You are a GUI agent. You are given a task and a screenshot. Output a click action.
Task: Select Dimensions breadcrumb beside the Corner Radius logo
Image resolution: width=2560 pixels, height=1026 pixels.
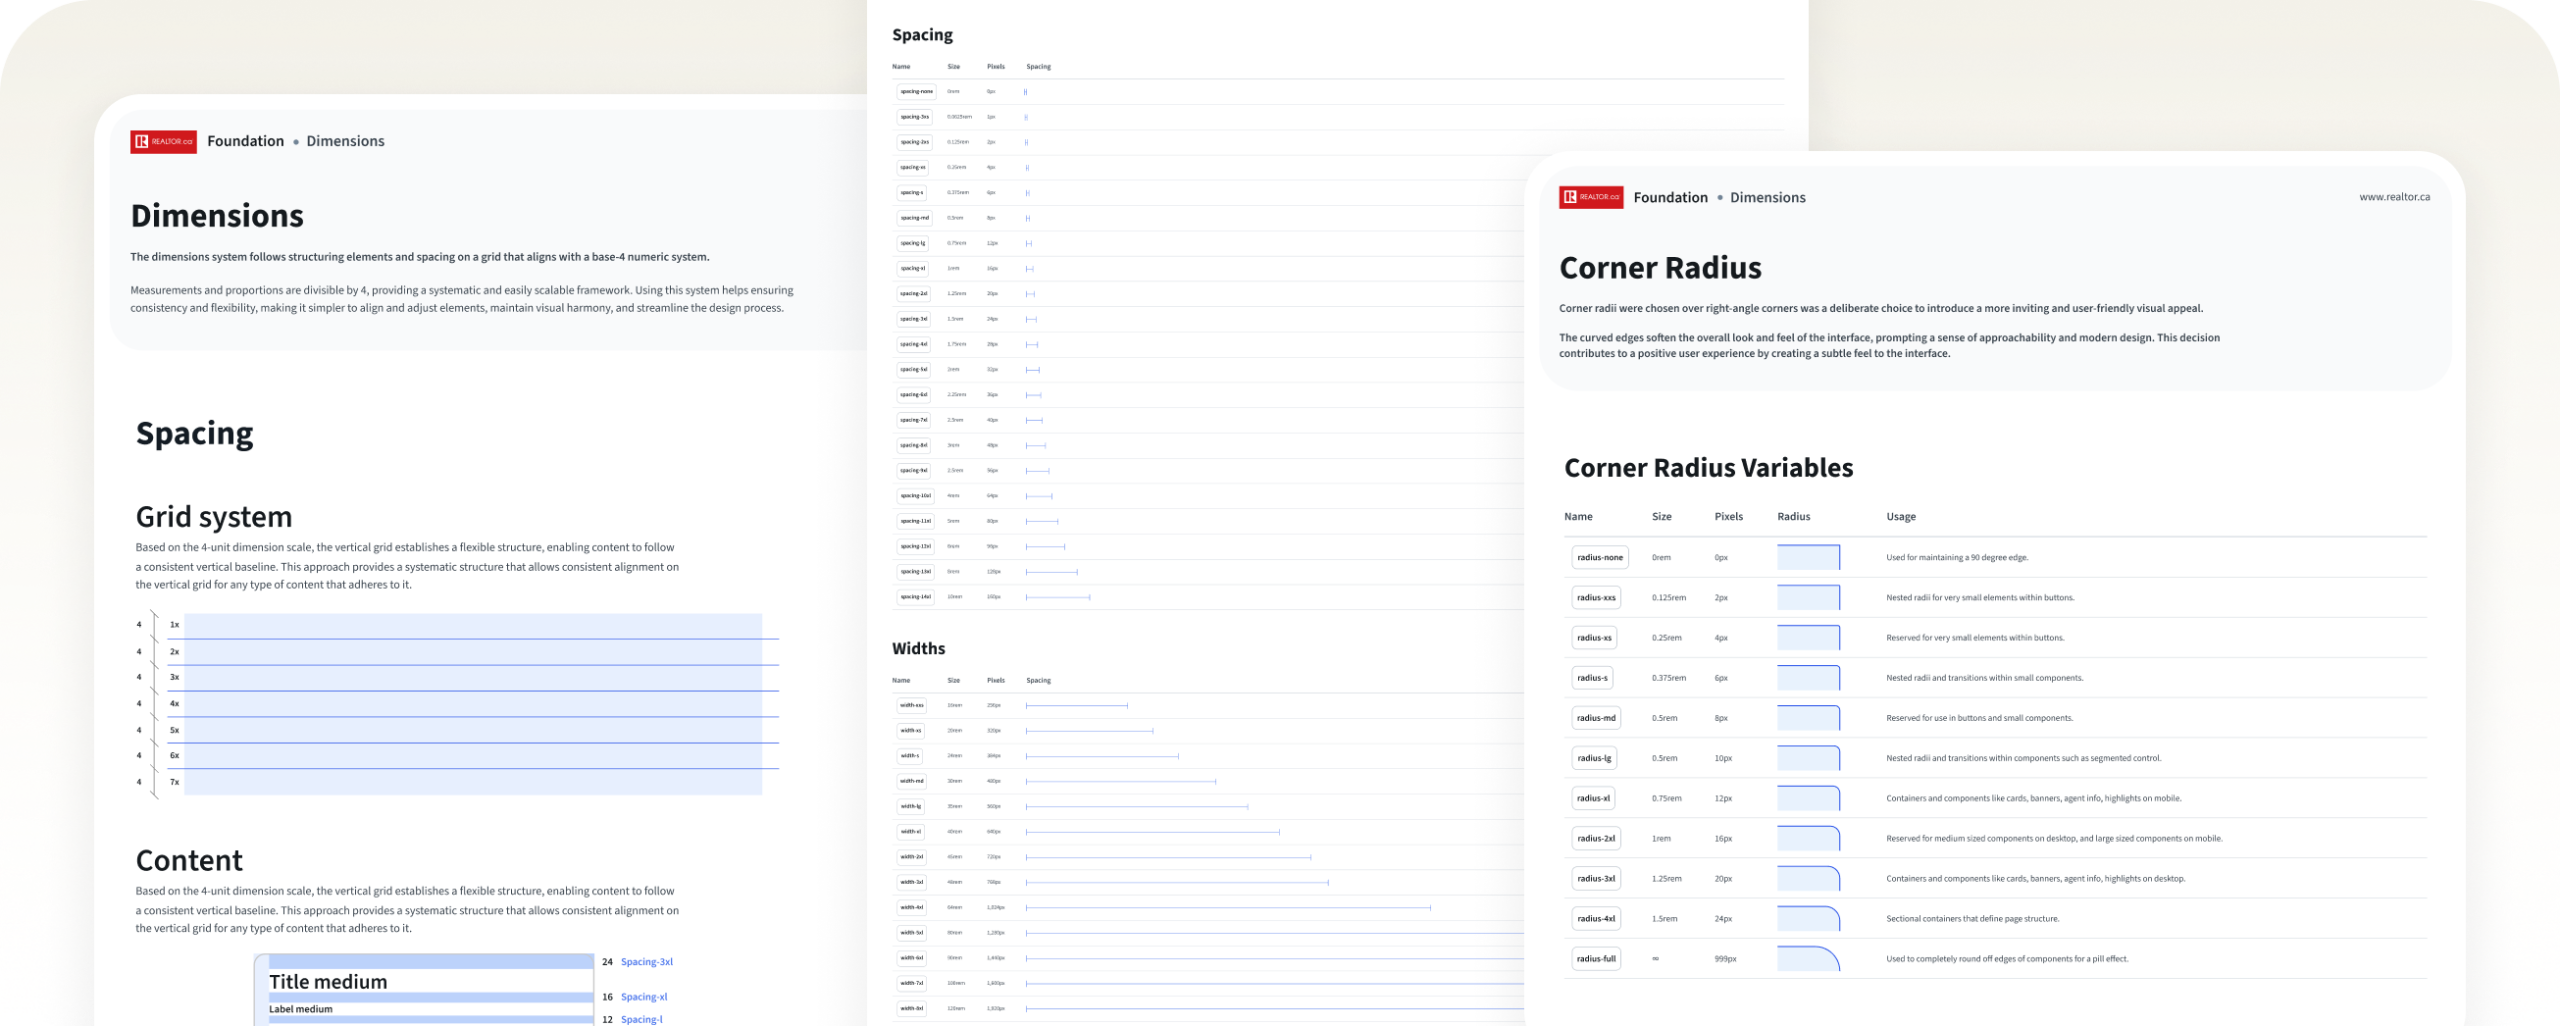click(1768, 197)
